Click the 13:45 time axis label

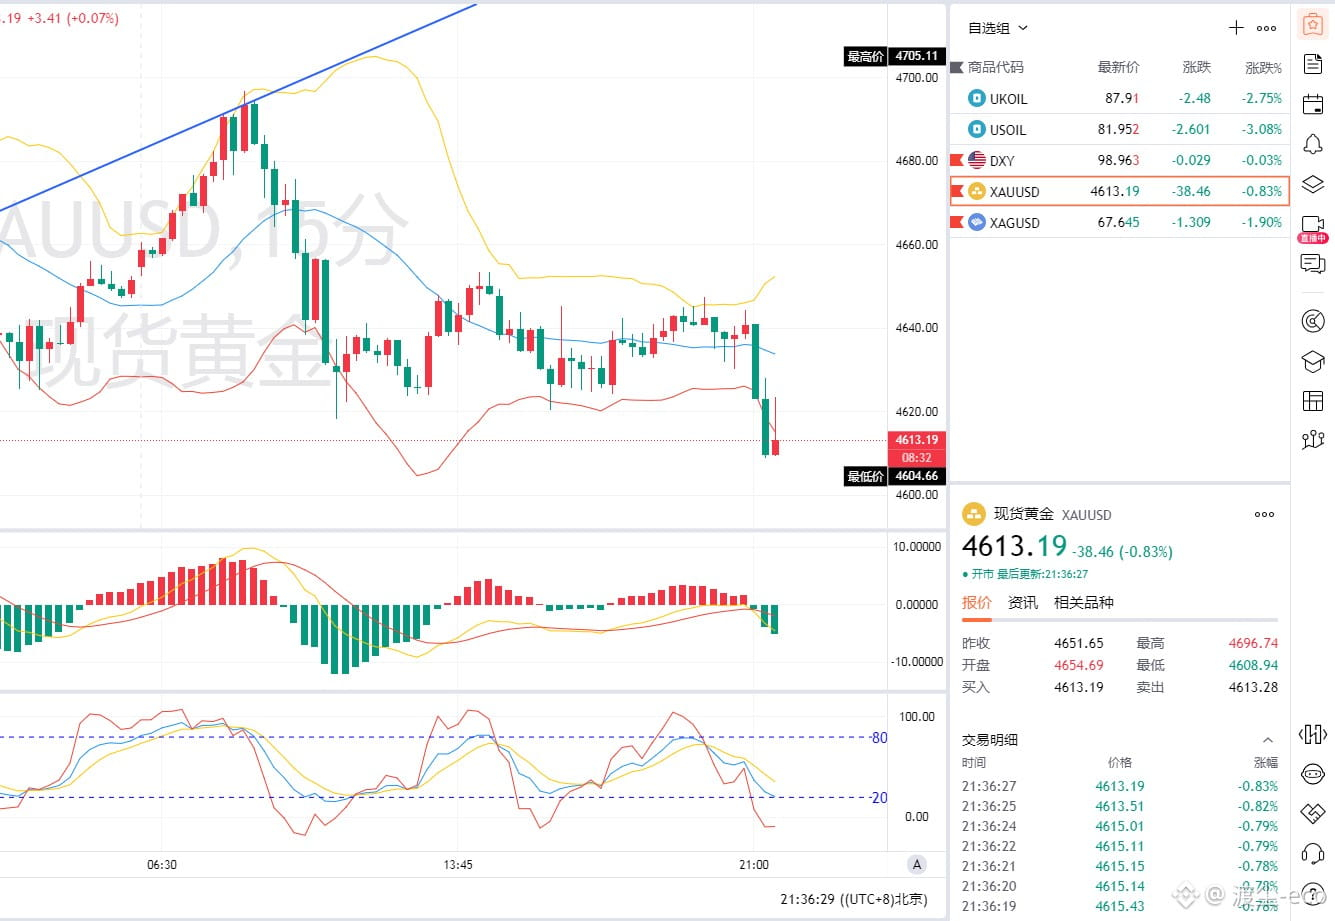click(457, 864)
